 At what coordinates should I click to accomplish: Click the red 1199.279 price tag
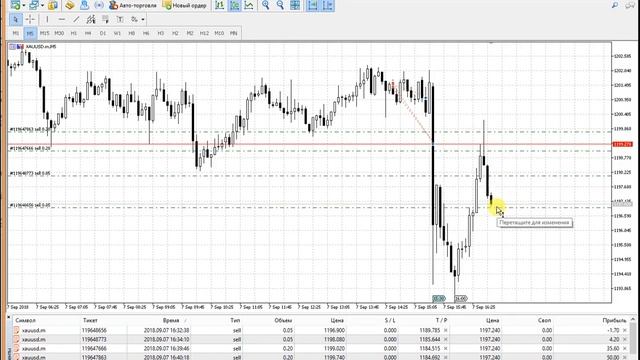(x=622, y=144)
